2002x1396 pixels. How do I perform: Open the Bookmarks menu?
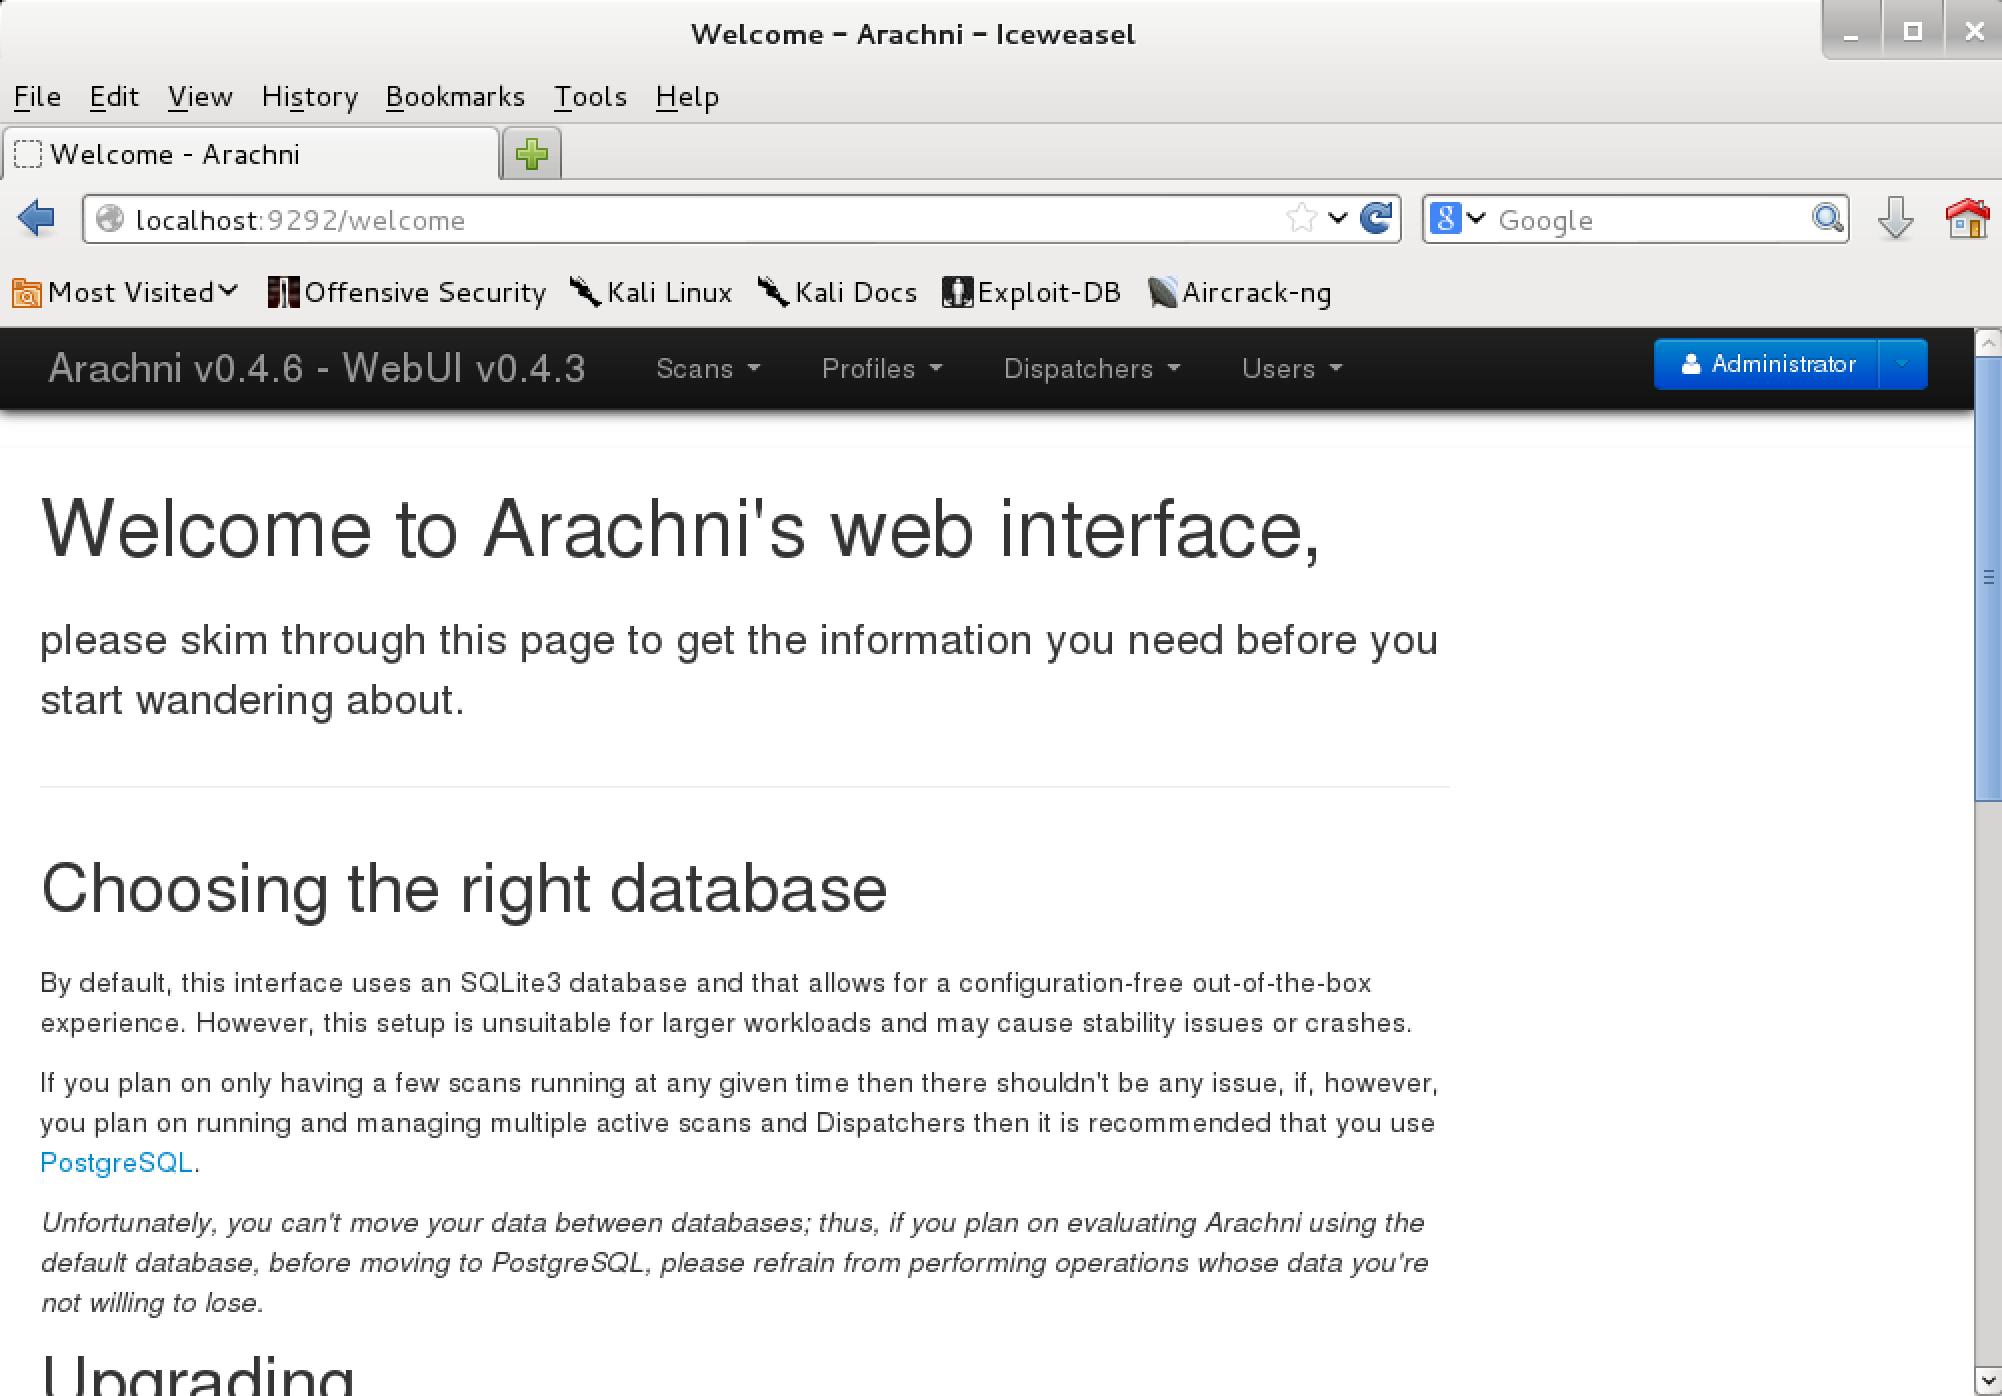click(455, 97)
